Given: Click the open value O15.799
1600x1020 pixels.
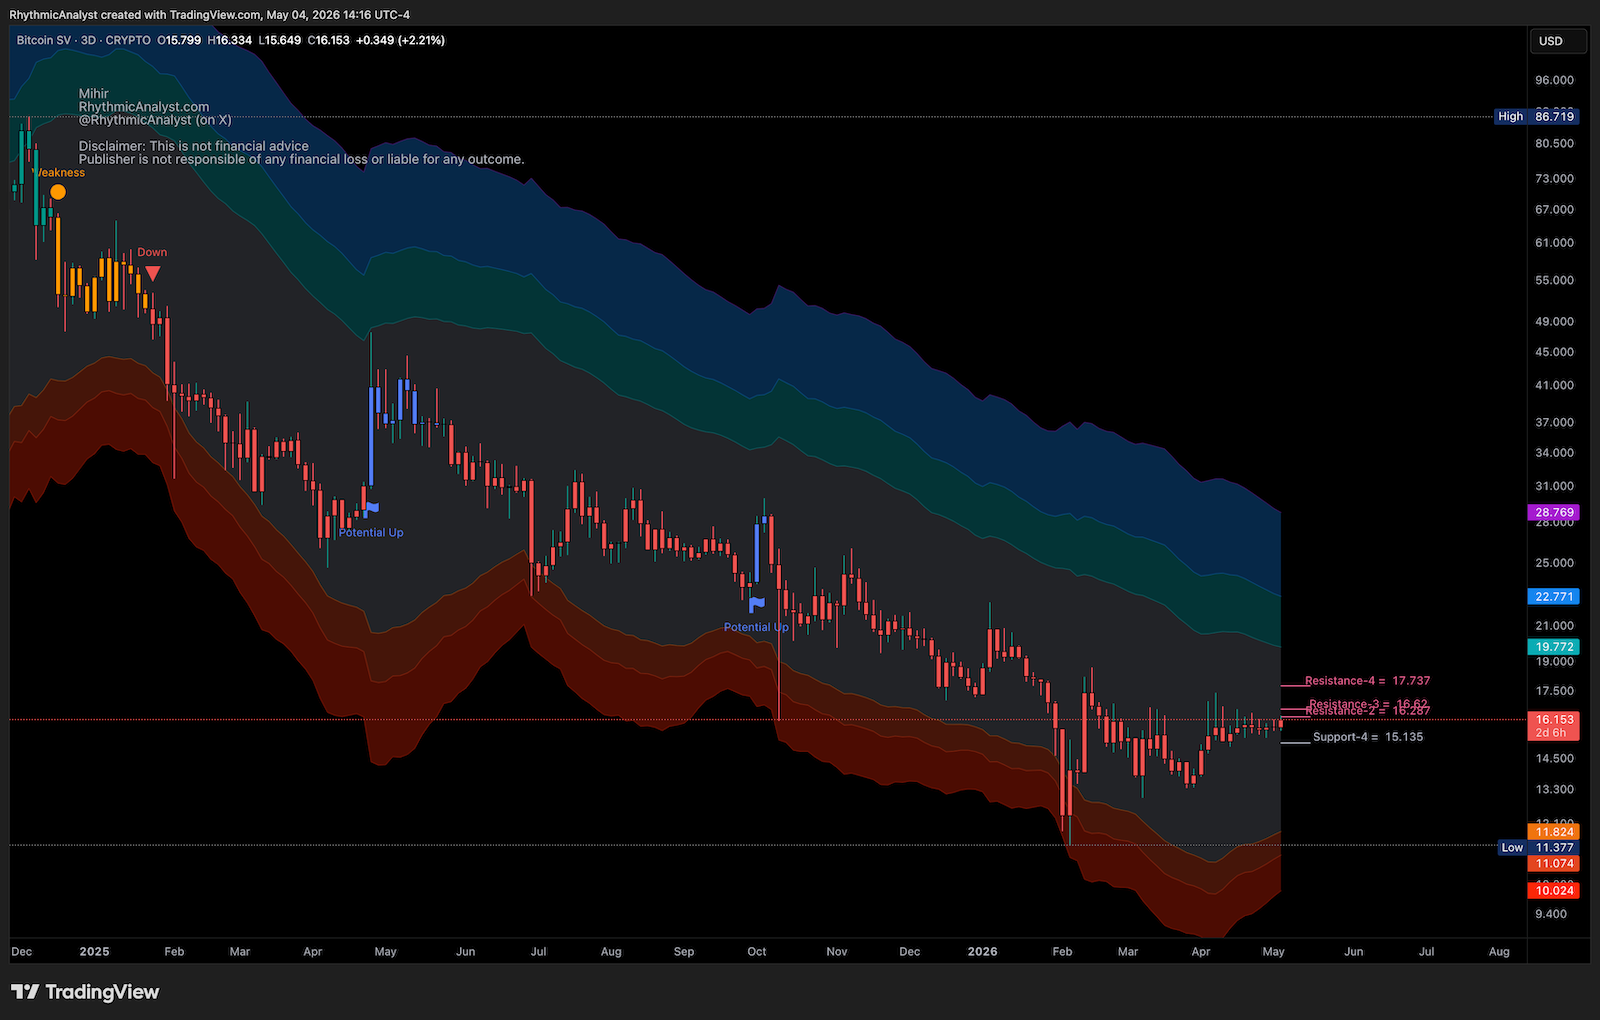Looking at the screenshot, I should point(179,41).
